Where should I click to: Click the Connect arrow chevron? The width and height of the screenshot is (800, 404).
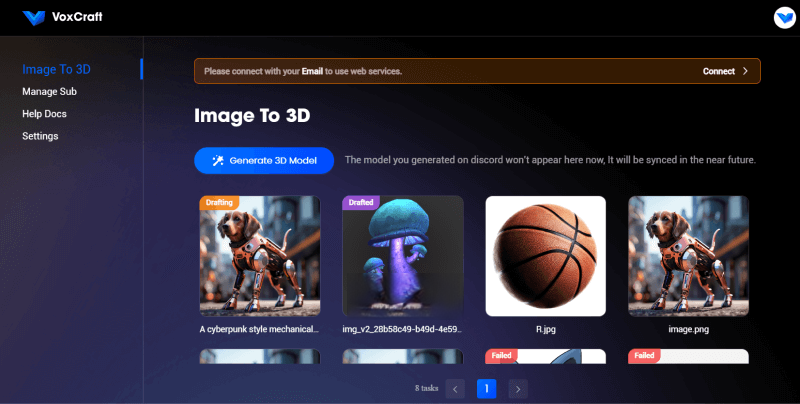[x=745, y=71]
